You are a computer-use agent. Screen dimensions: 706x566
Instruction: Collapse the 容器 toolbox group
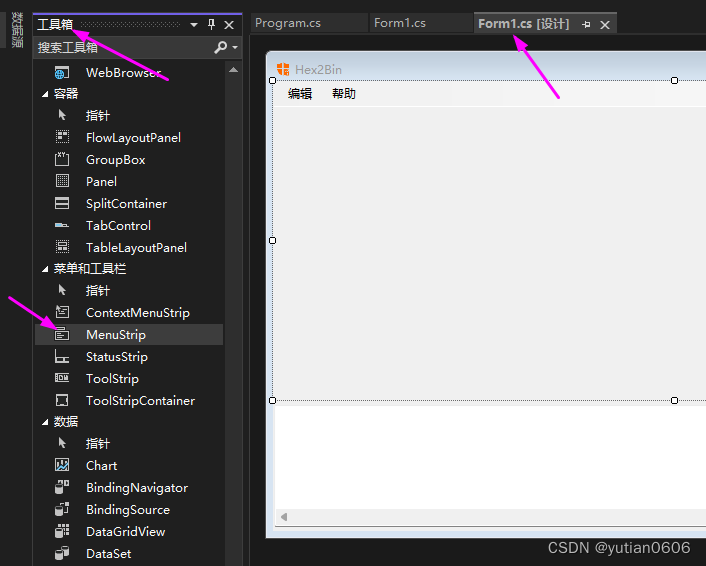point(45,94)
